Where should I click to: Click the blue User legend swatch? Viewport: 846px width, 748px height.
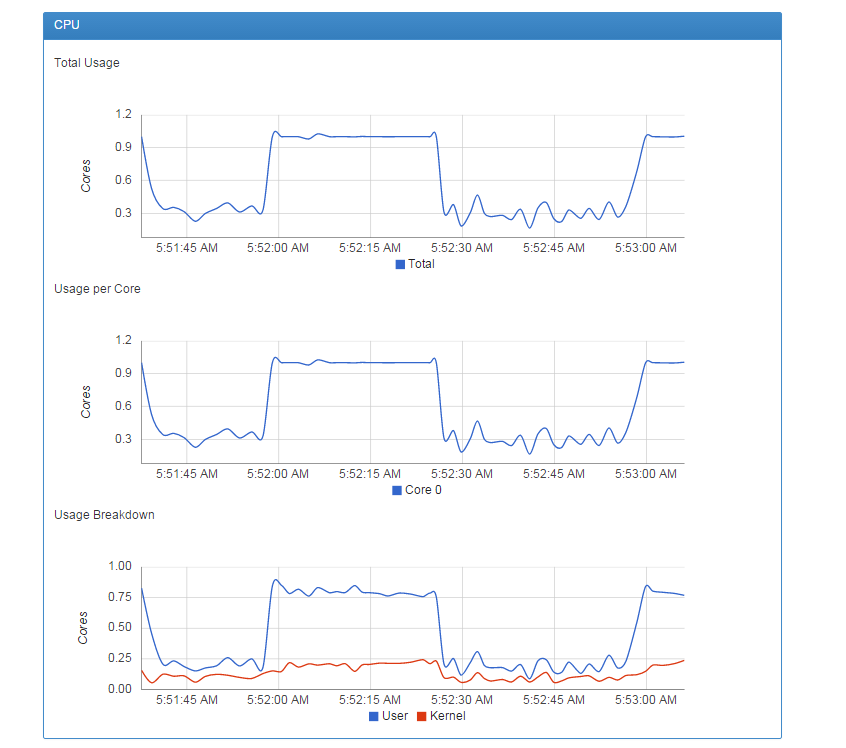[x=373, y=717]
